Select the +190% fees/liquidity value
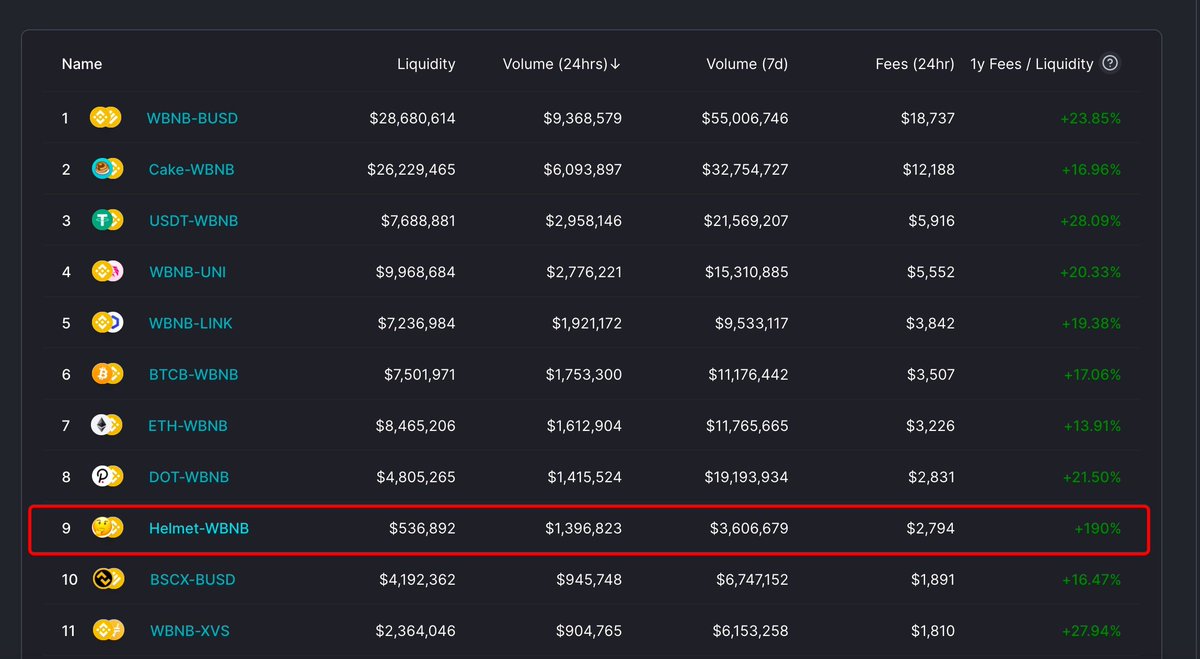Image resolution: width=1200 pixels, height=659 pixels. [x=1097, y=528]
